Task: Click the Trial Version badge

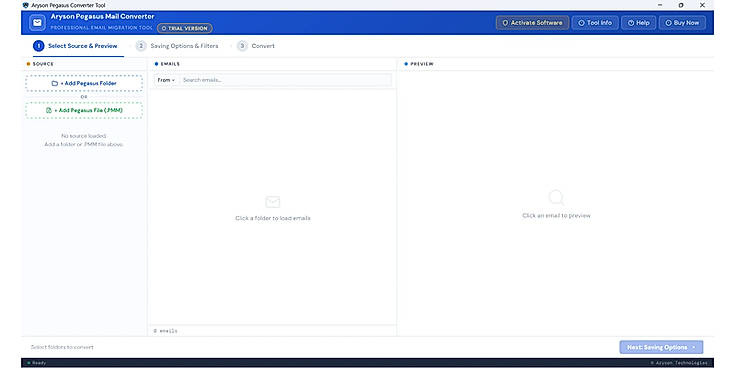Action: point(185,28)
